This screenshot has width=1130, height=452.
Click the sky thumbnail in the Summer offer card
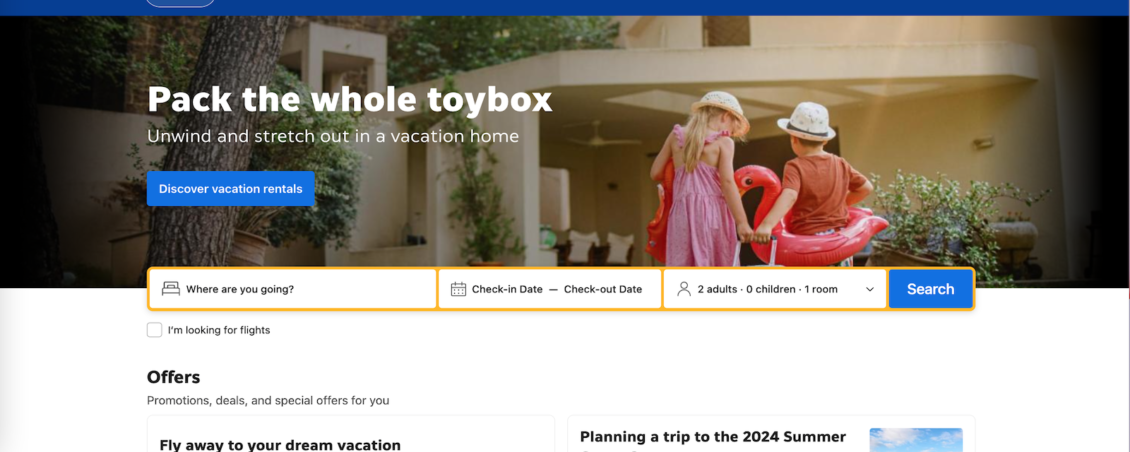click(915, 440)
